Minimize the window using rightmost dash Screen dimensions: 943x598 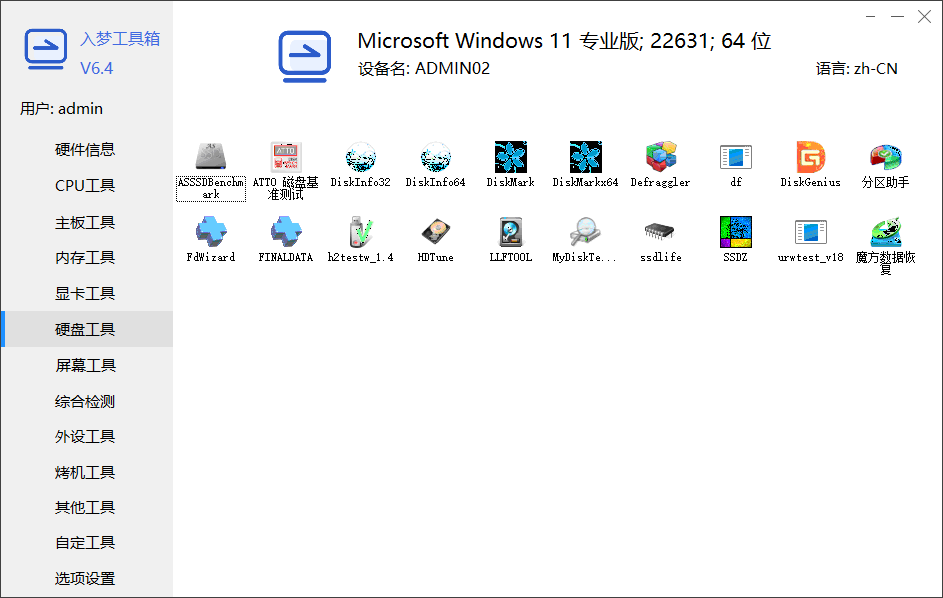click(897, 16)
